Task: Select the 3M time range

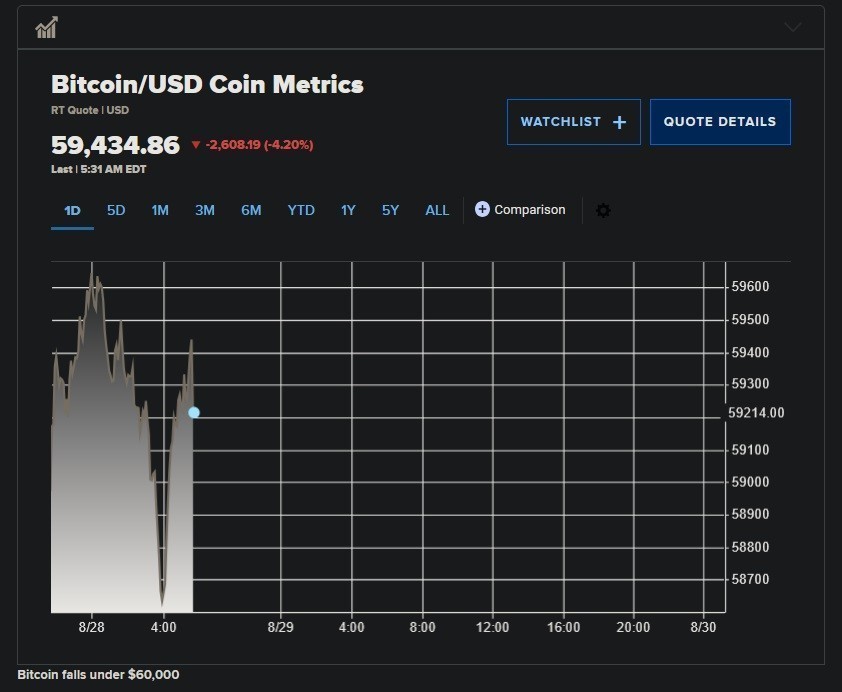Action: pyautogui.click(x=205, y=210)
